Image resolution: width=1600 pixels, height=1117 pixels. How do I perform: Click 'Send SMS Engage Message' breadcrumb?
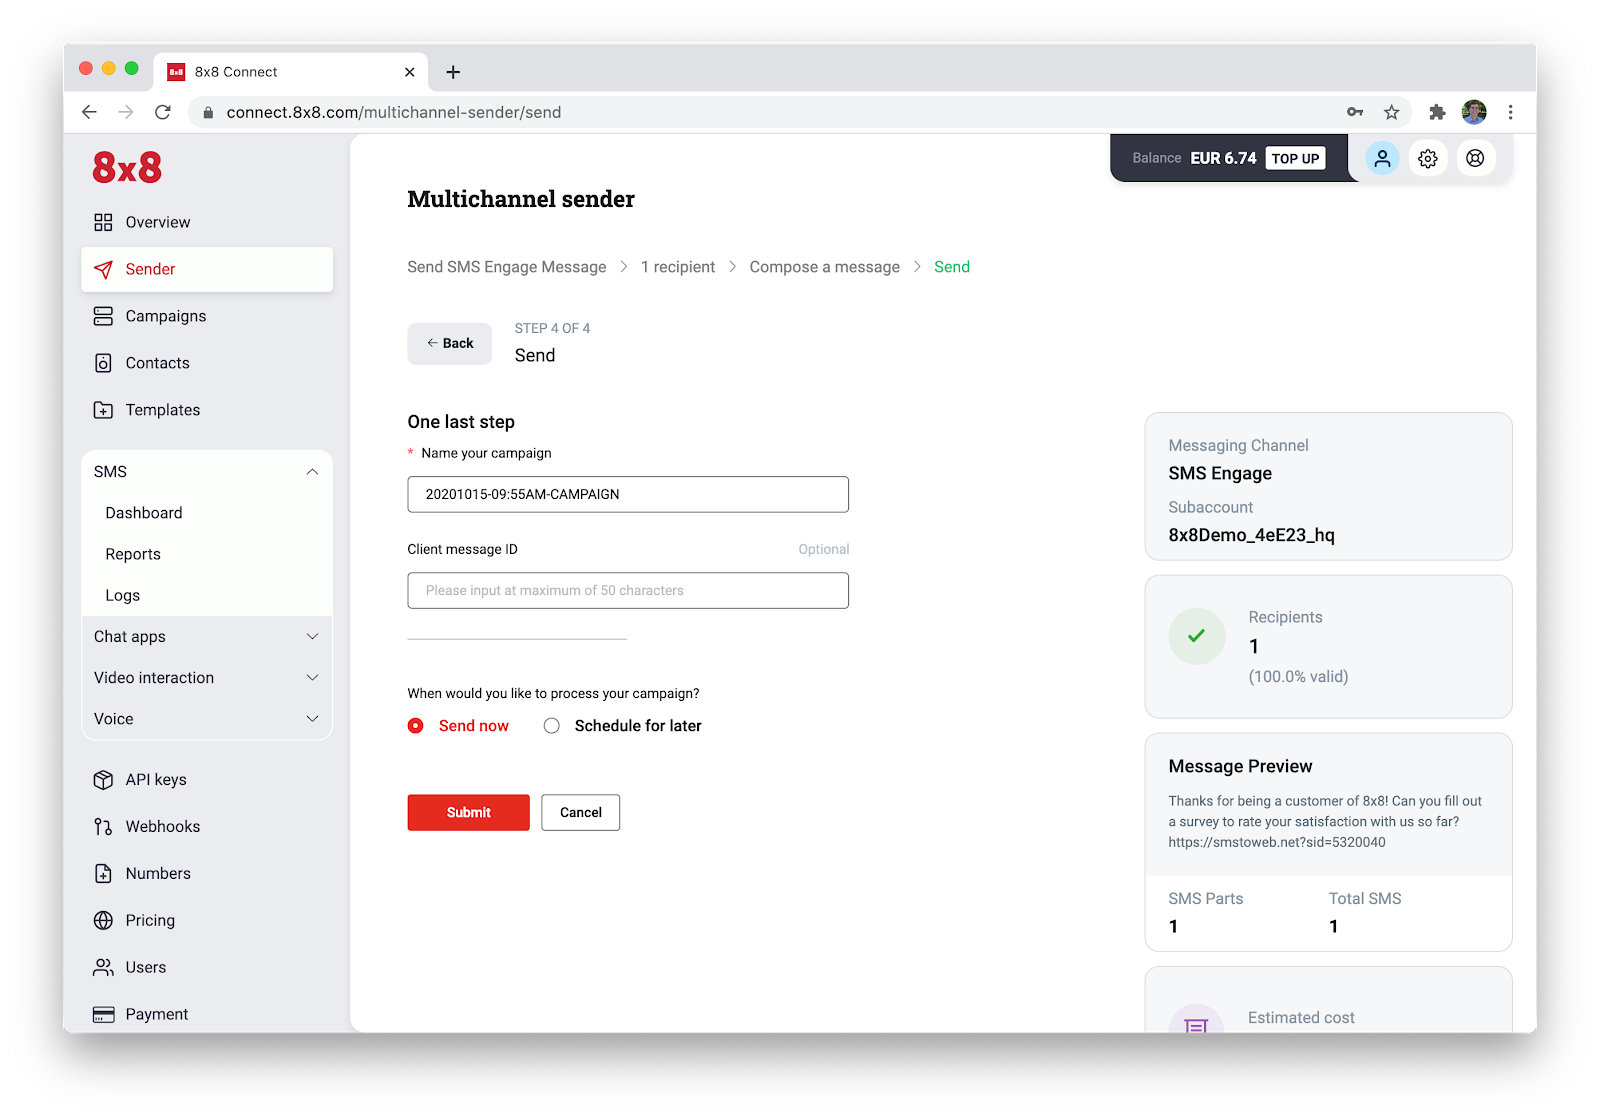coord(507,267)
